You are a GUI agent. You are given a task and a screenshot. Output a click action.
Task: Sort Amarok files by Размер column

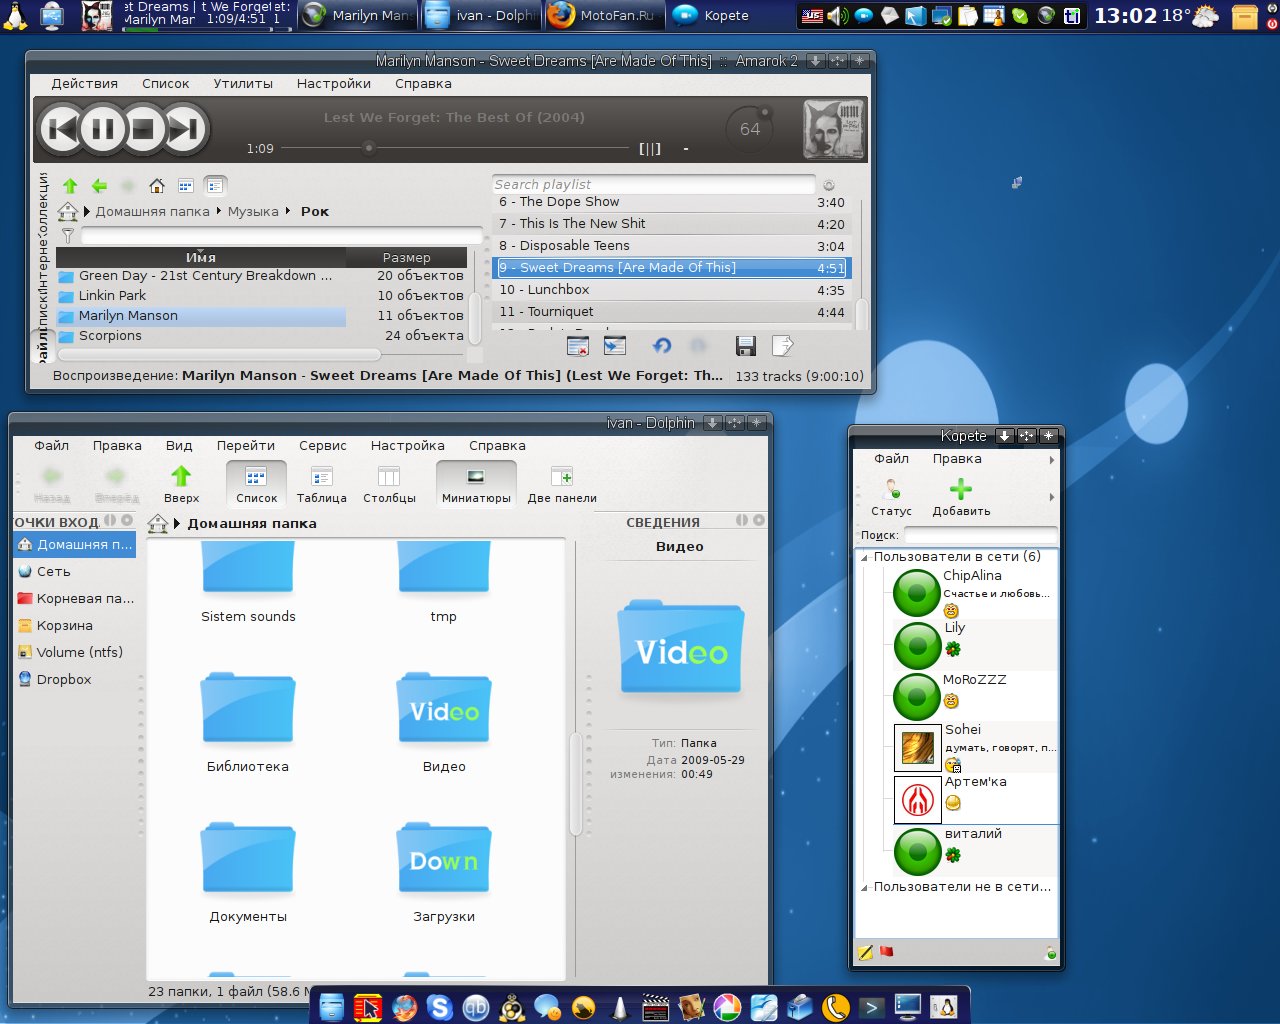coord(406,257)
